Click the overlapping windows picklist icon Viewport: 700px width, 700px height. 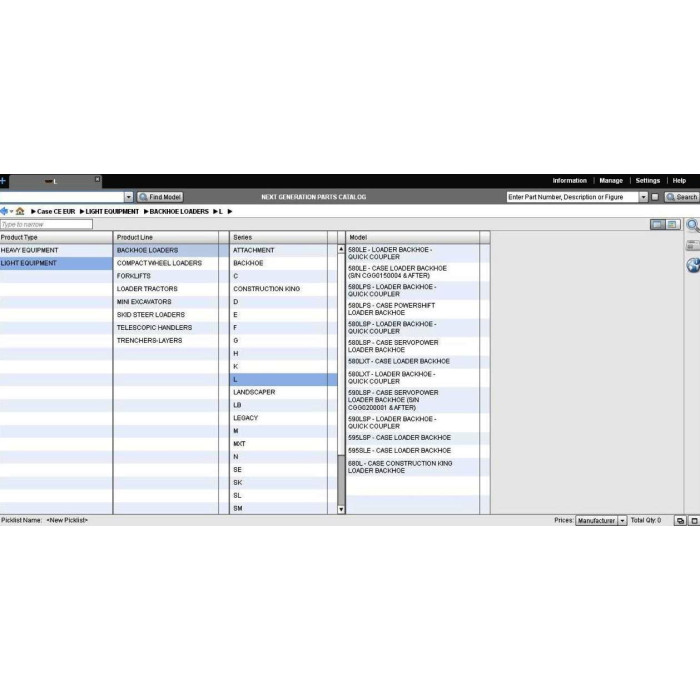click(680, 521)
